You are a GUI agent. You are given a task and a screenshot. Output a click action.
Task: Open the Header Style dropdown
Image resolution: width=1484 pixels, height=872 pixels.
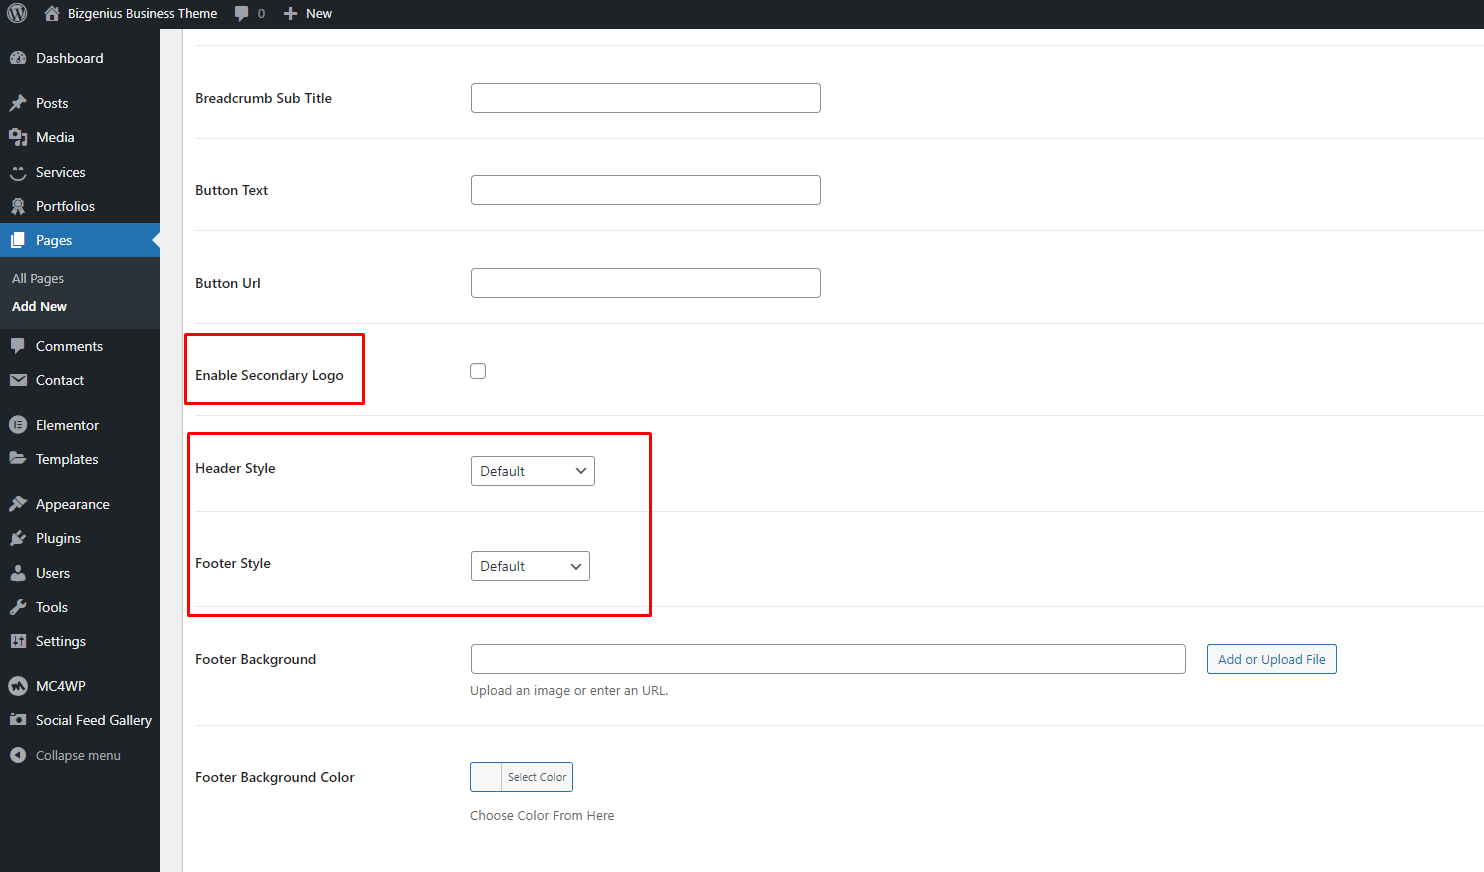pyautogui.click(x=533, y=471)
